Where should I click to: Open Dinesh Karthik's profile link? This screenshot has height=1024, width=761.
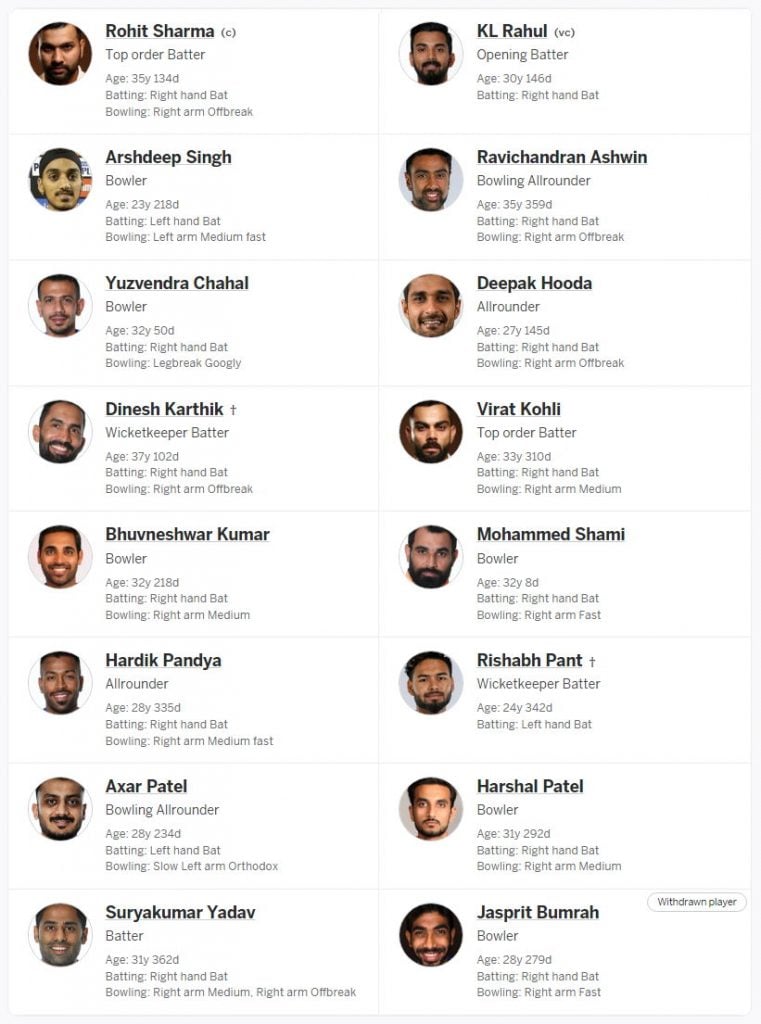[164, 409]
